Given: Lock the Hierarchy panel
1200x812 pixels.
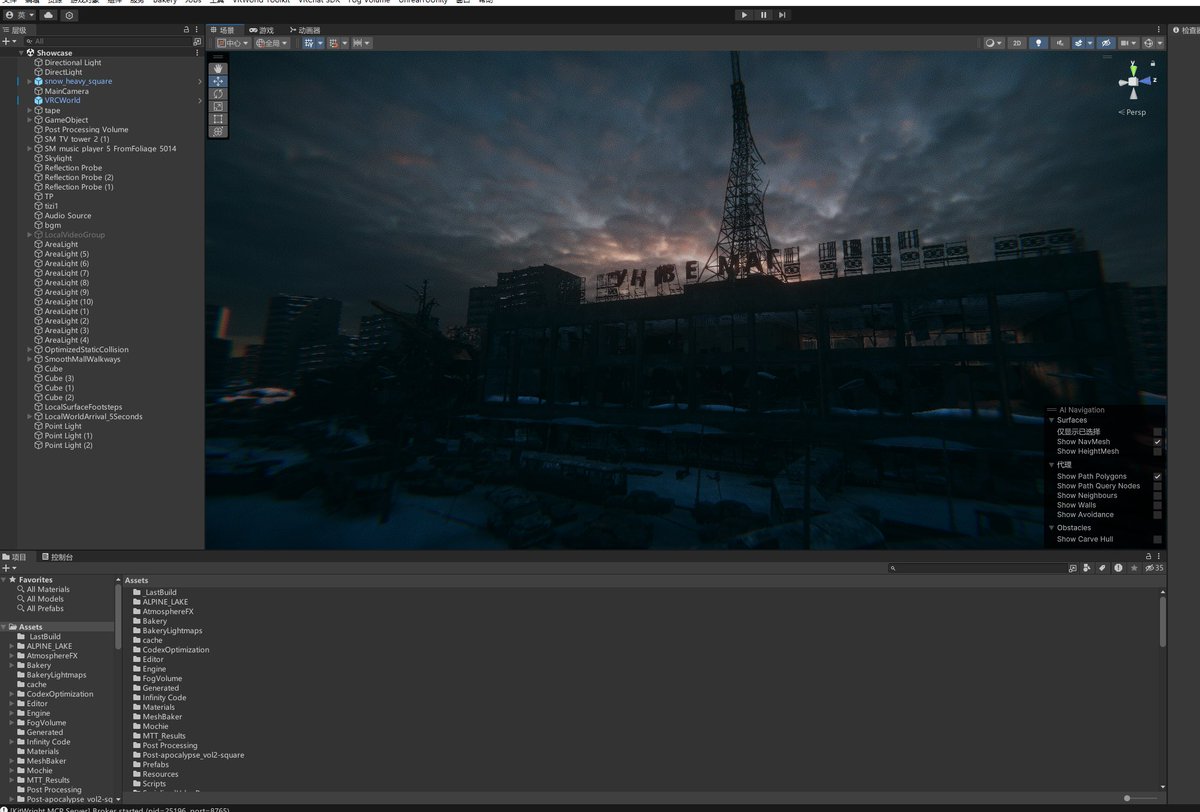Looking at the screenshot, I should (186, 30).
